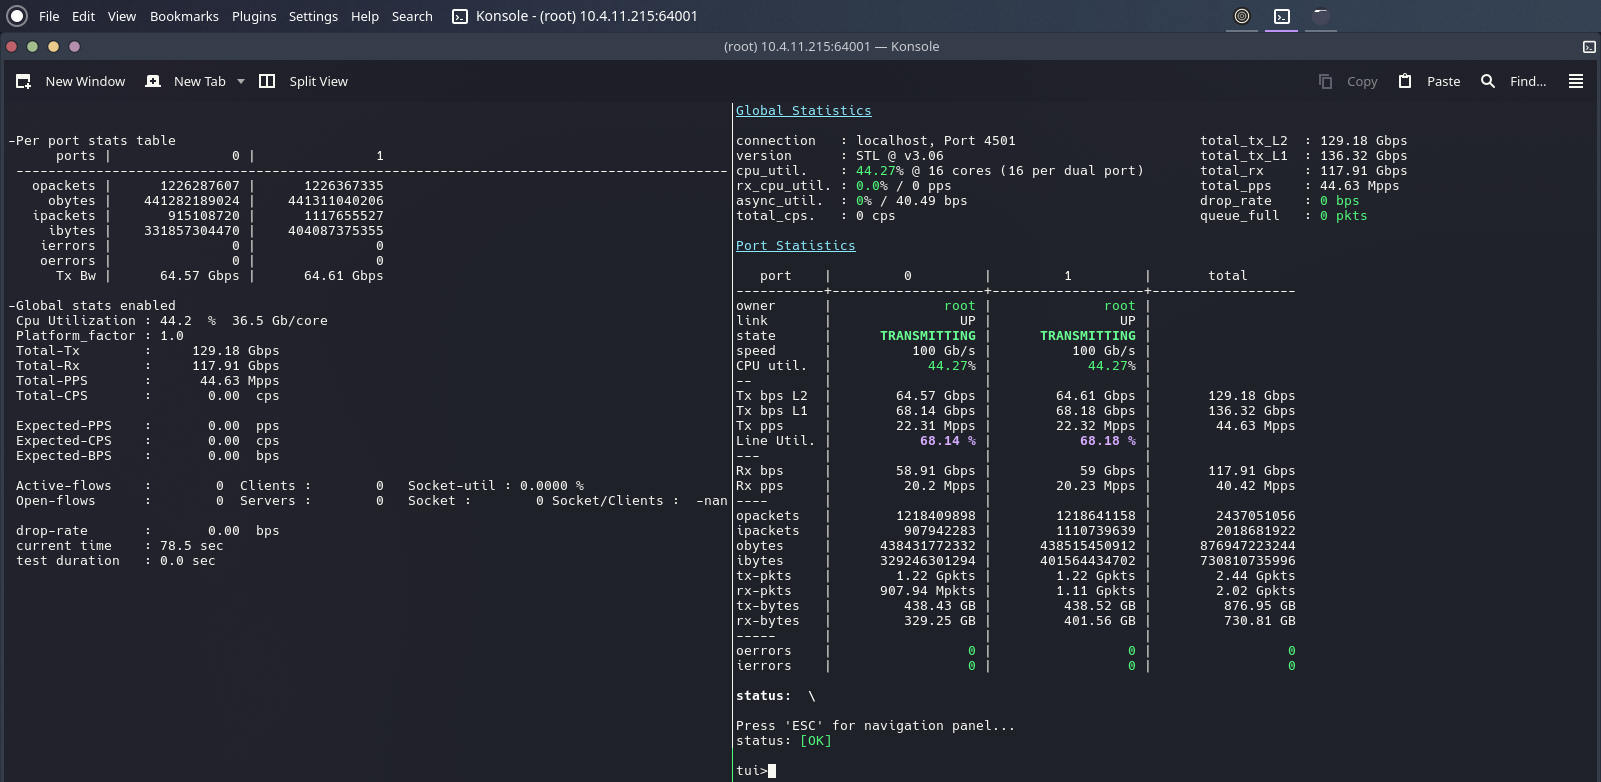Click the version value 'STL @ v3.06'
The image size is (1601, 782).
(x=900, y=156)
